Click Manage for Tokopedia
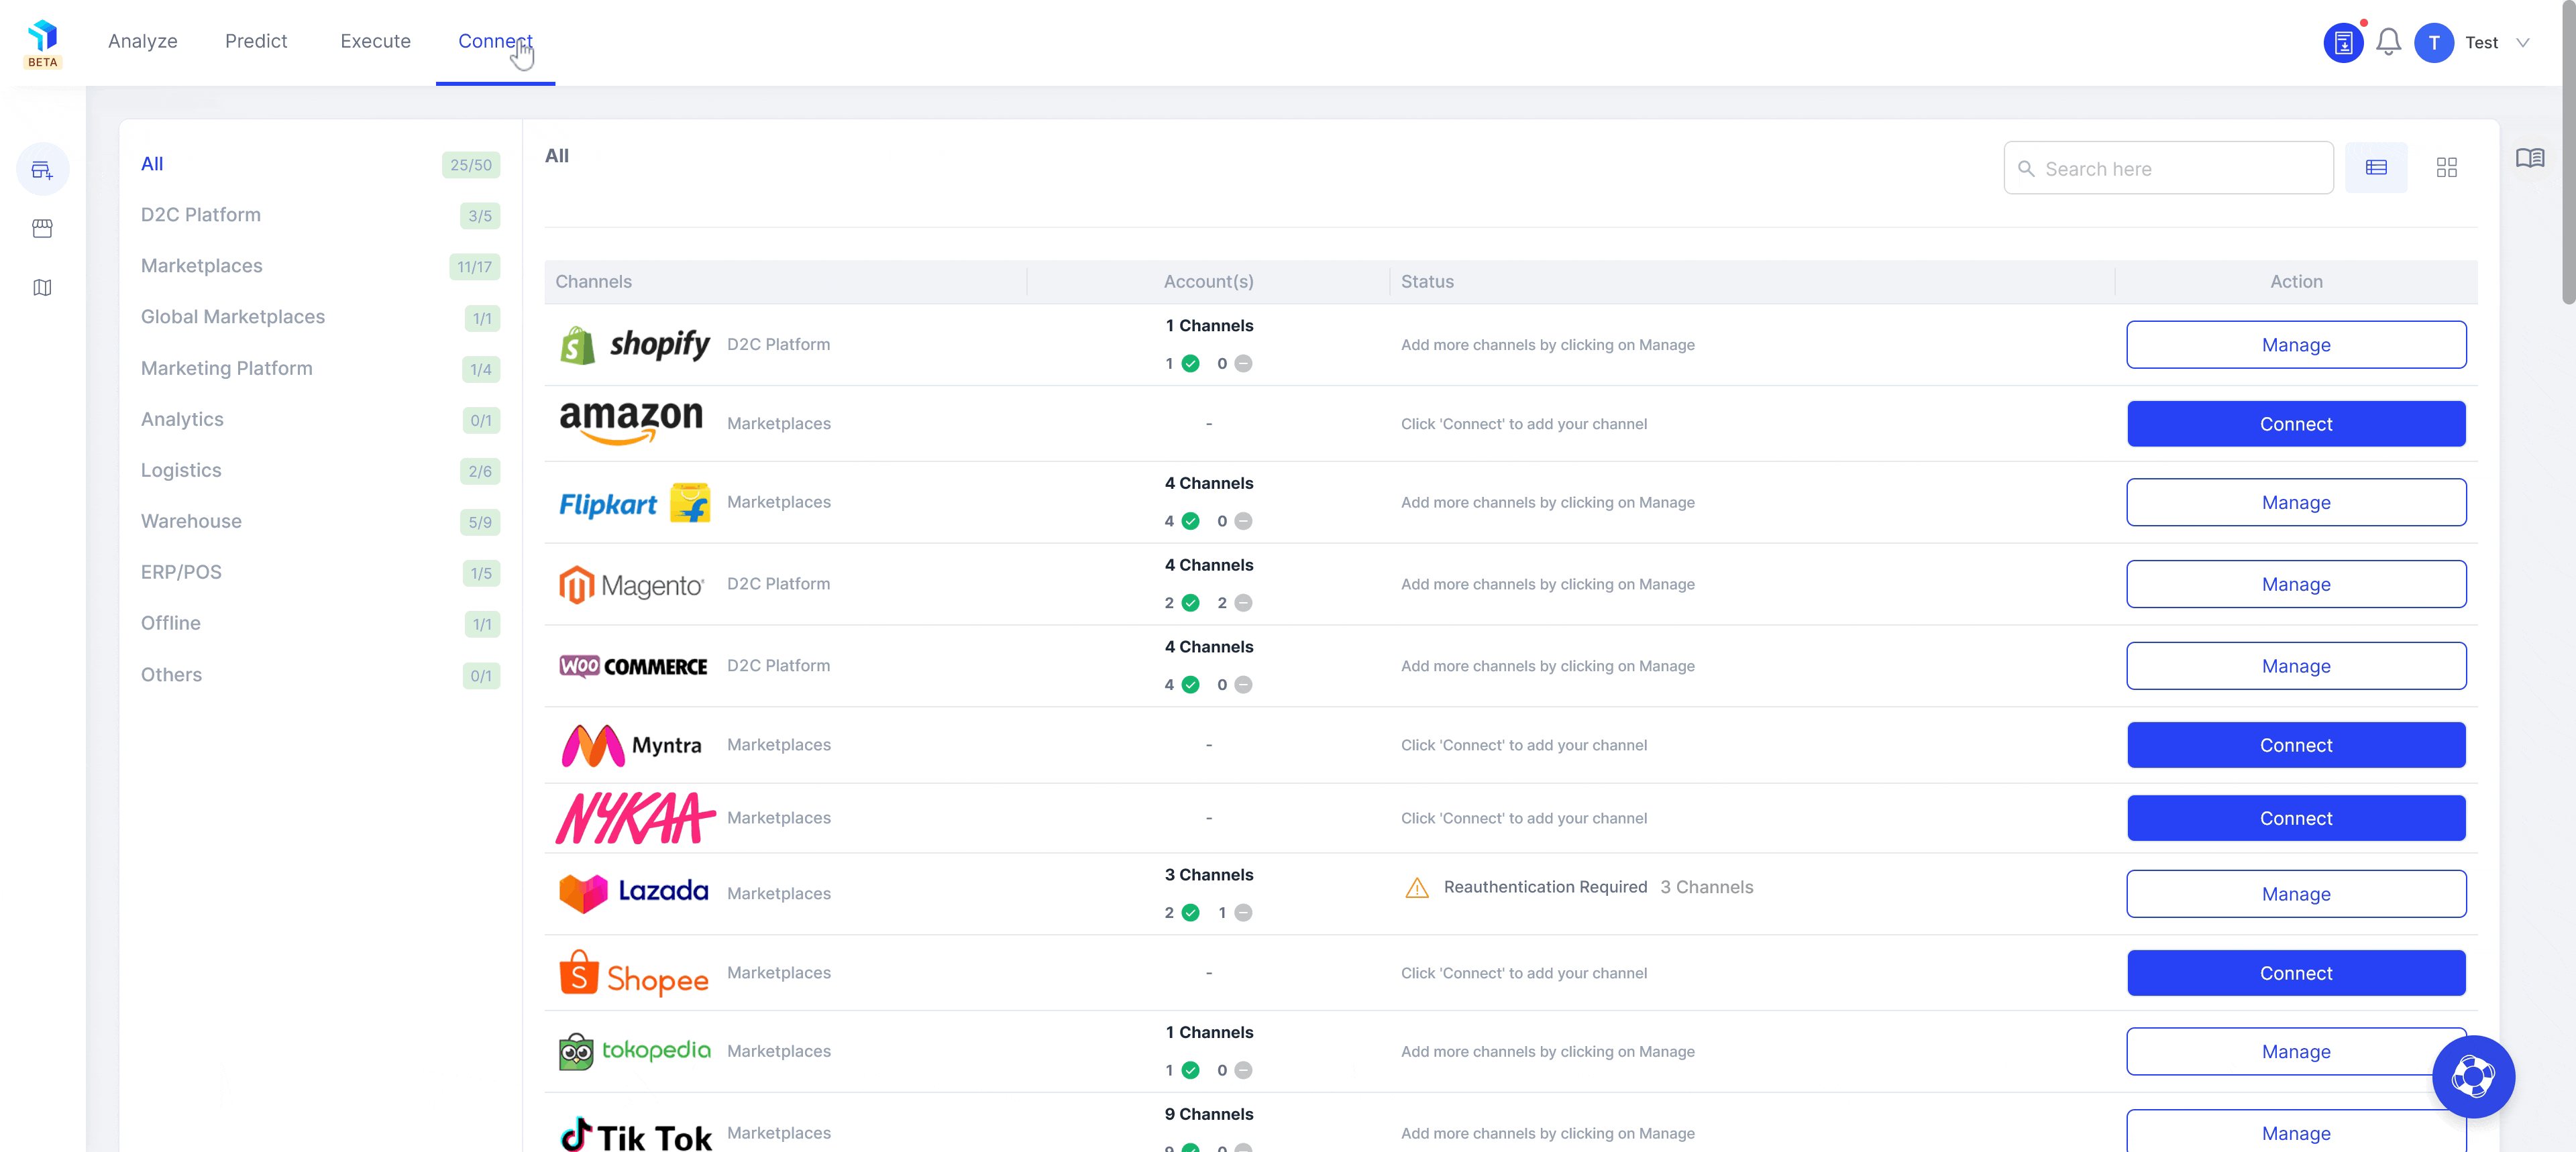The height and width of the screenshot is (1152, 2576). 2295,1051
